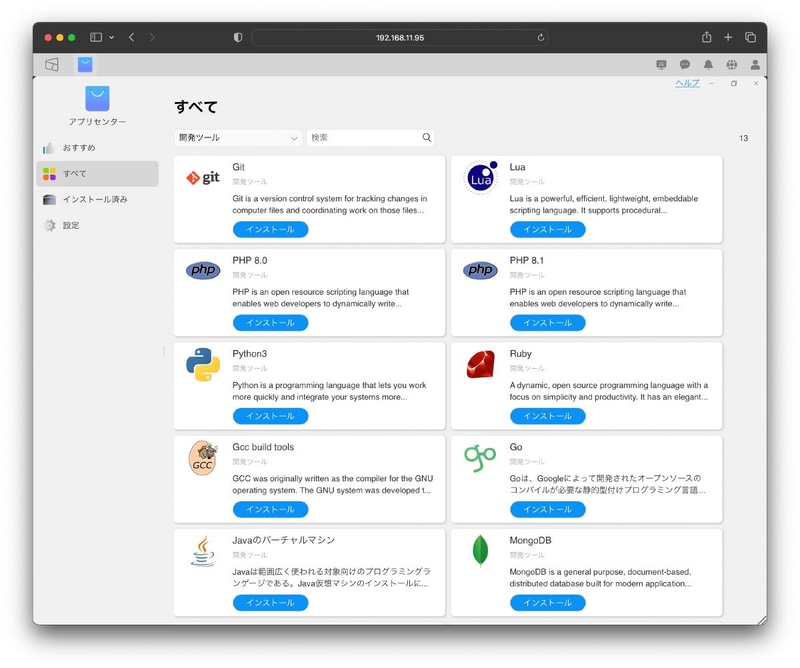Install Lua with its インストール button
Viewport: 800px width, 668px height.
pos(547,230)
